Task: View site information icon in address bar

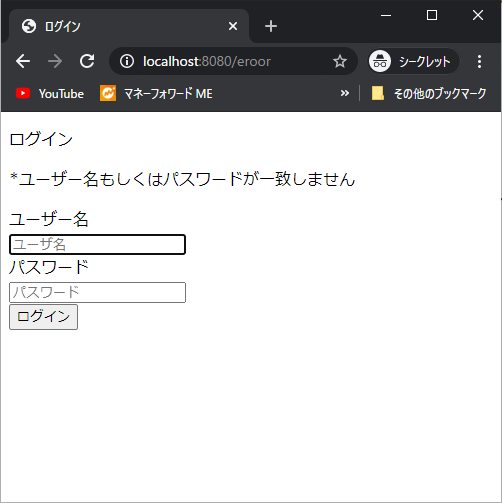Action: 127,61
